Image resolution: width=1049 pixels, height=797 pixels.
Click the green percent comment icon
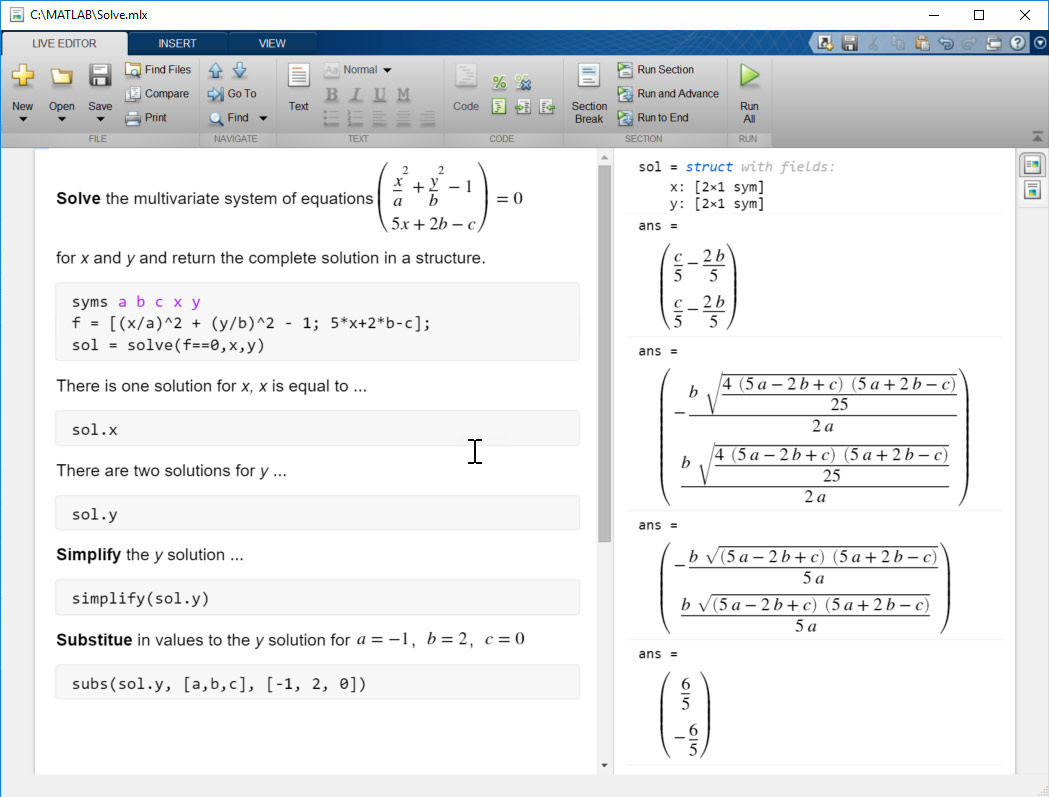[499, 82]
